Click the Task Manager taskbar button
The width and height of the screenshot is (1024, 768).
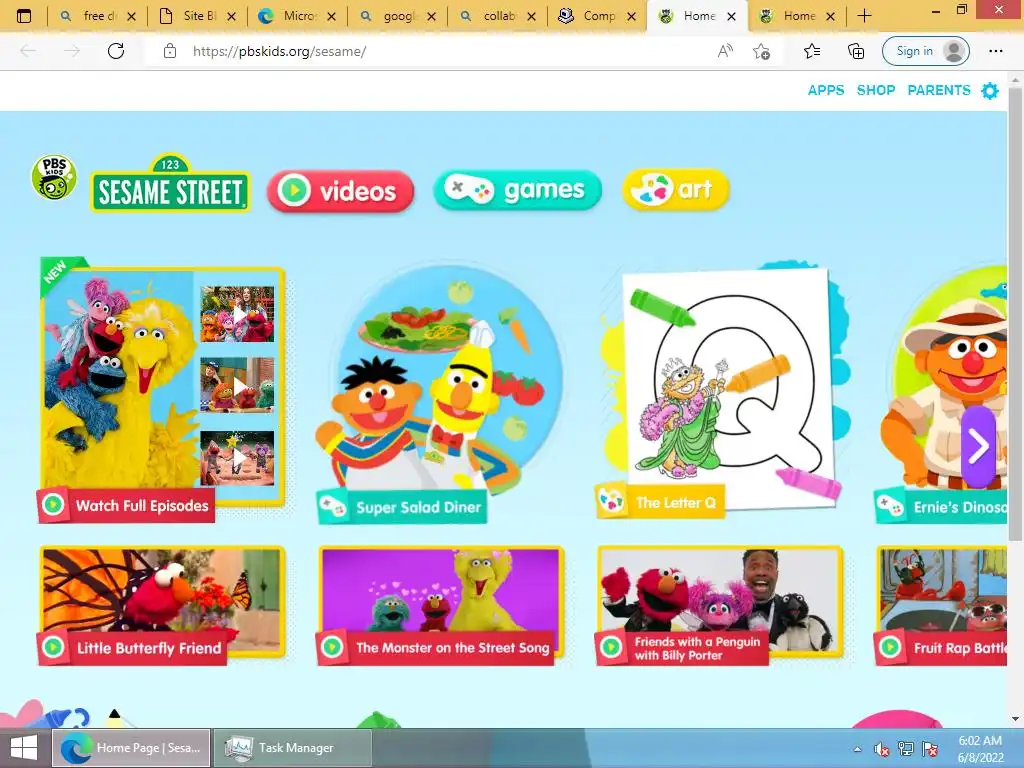pyautogui.click(x=293, y=748)
